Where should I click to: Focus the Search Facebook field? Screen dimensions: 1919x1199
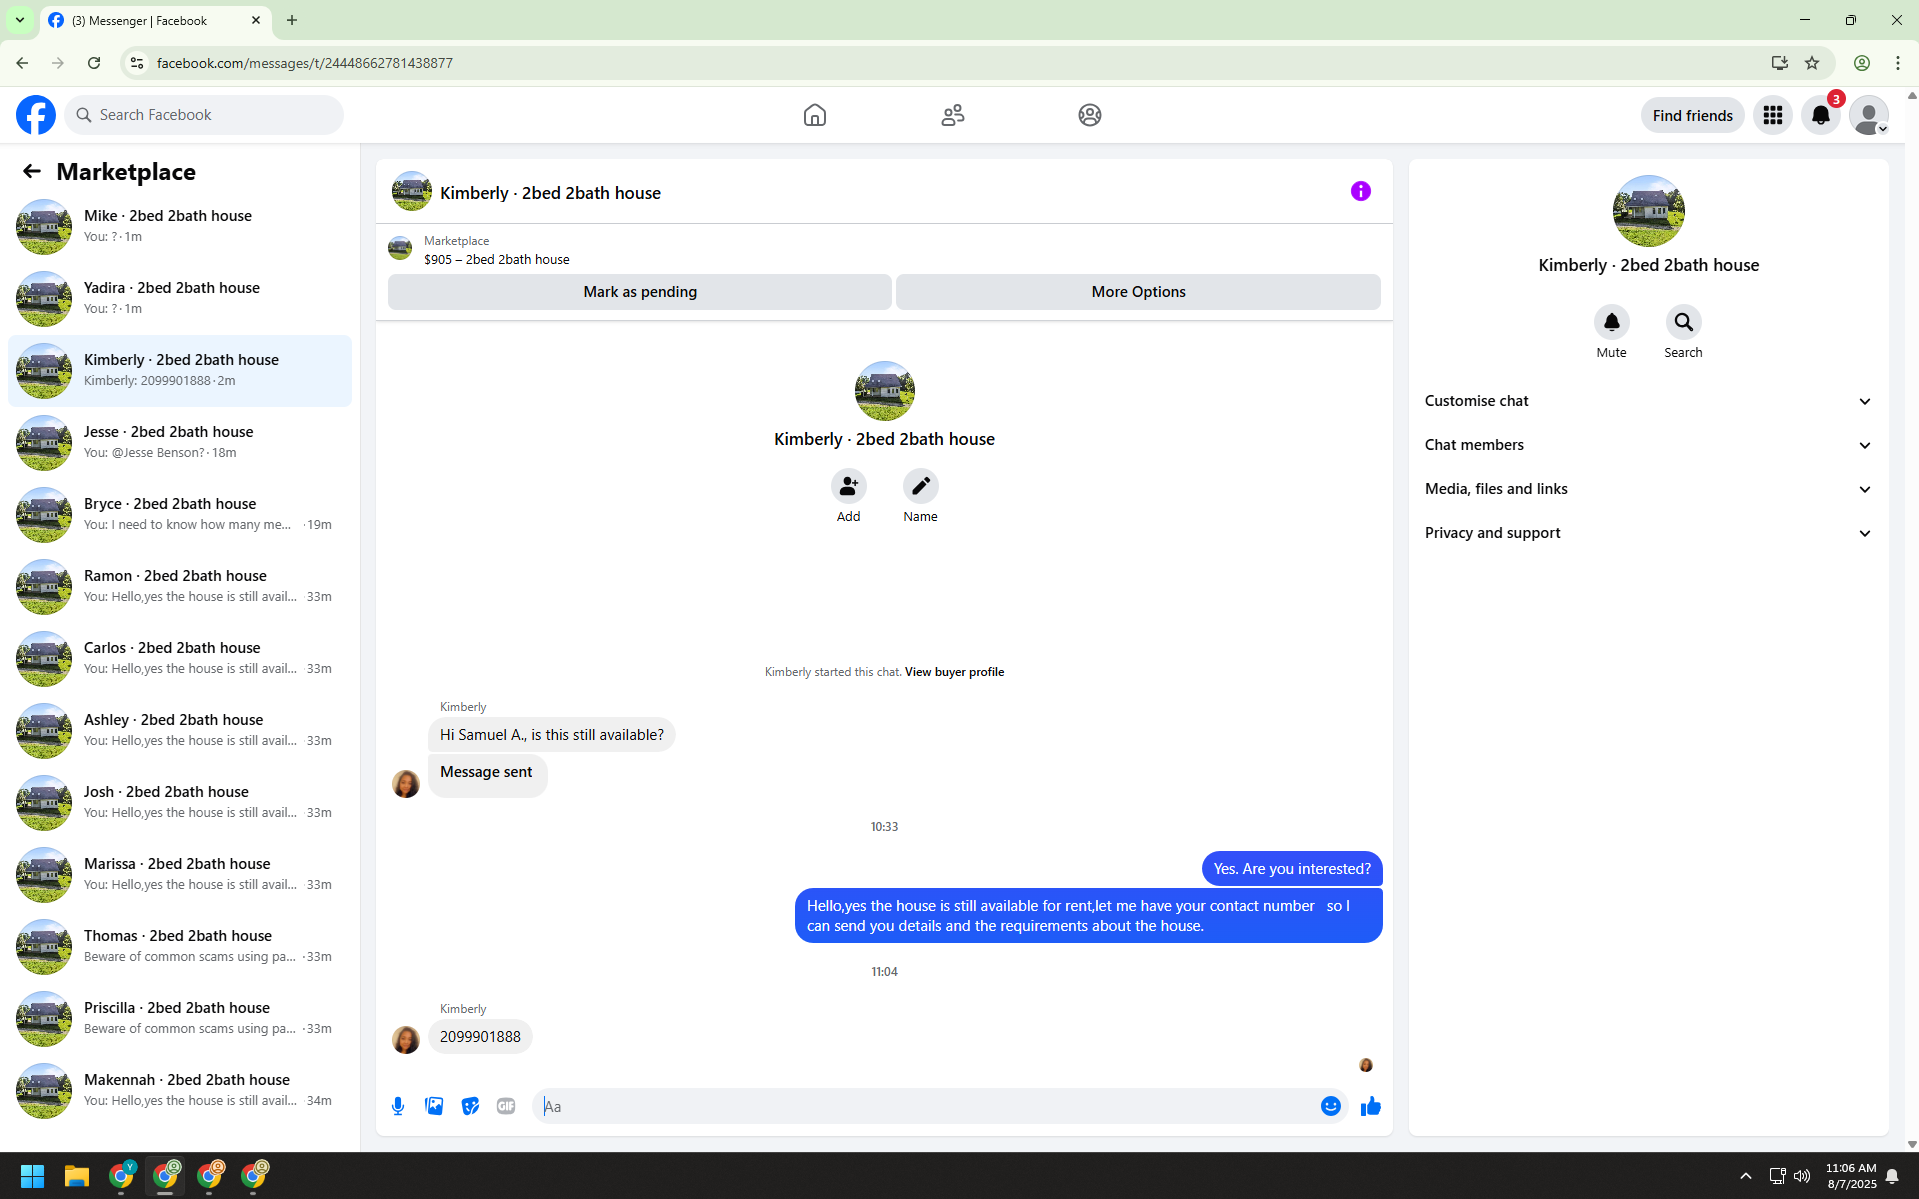(204, 115)
